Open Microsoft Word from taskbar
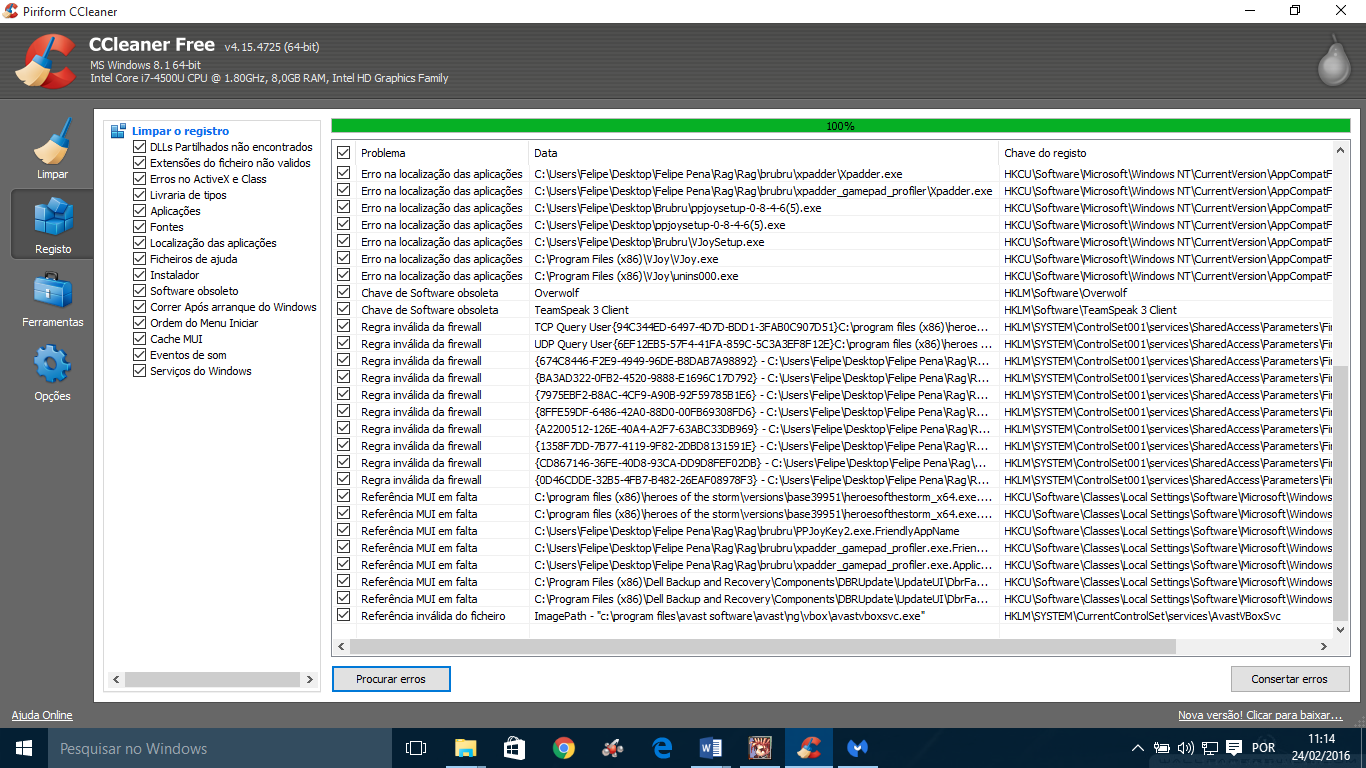 710,748
